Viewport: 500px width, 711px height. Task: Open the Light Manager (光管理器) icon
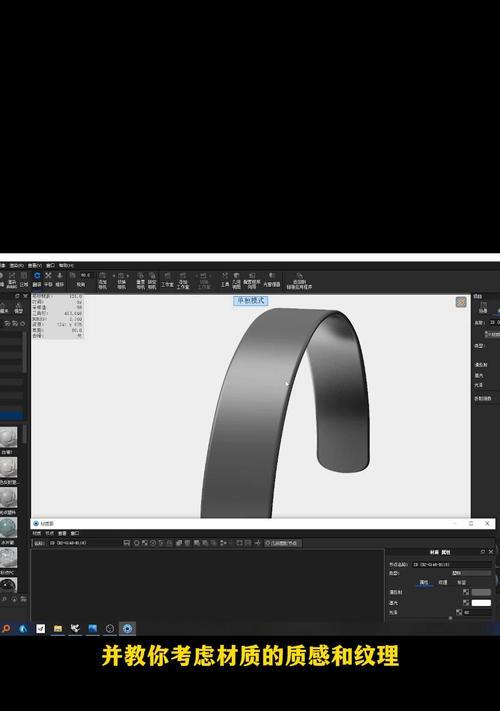click(272, 279)
